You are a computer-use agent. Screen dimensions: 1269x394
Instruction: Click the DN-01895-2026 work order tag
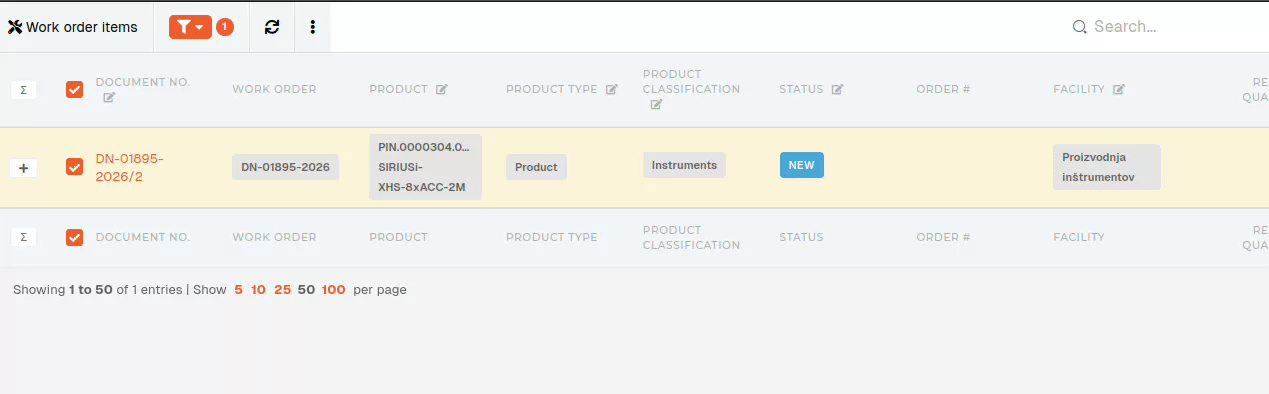point(285,167)
